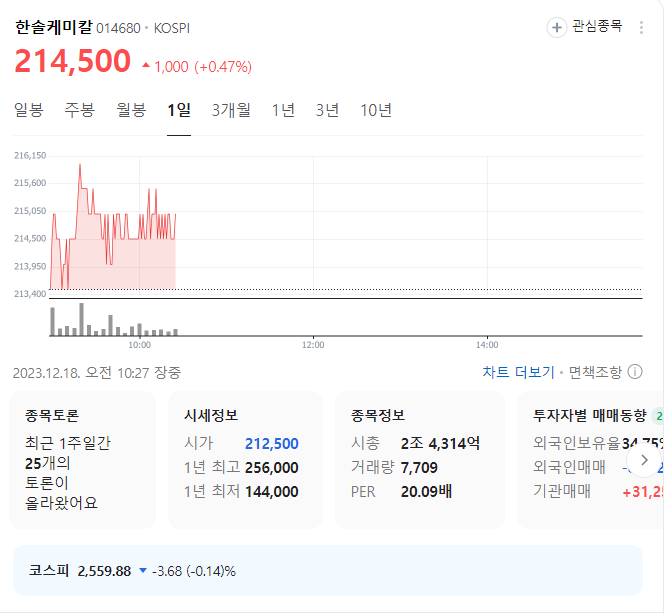Click the stock name 한솔케미칼

[54, 27]
